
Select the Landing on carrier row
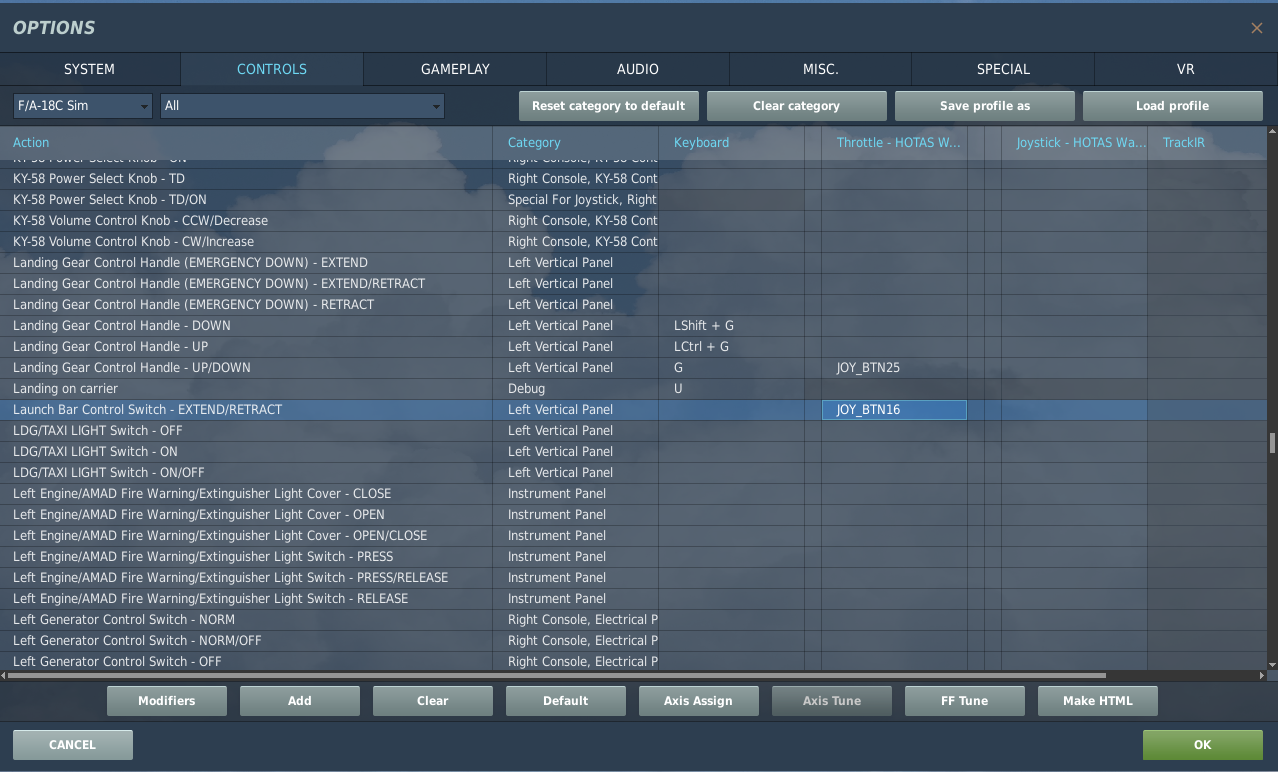click(x=633, y=389)
